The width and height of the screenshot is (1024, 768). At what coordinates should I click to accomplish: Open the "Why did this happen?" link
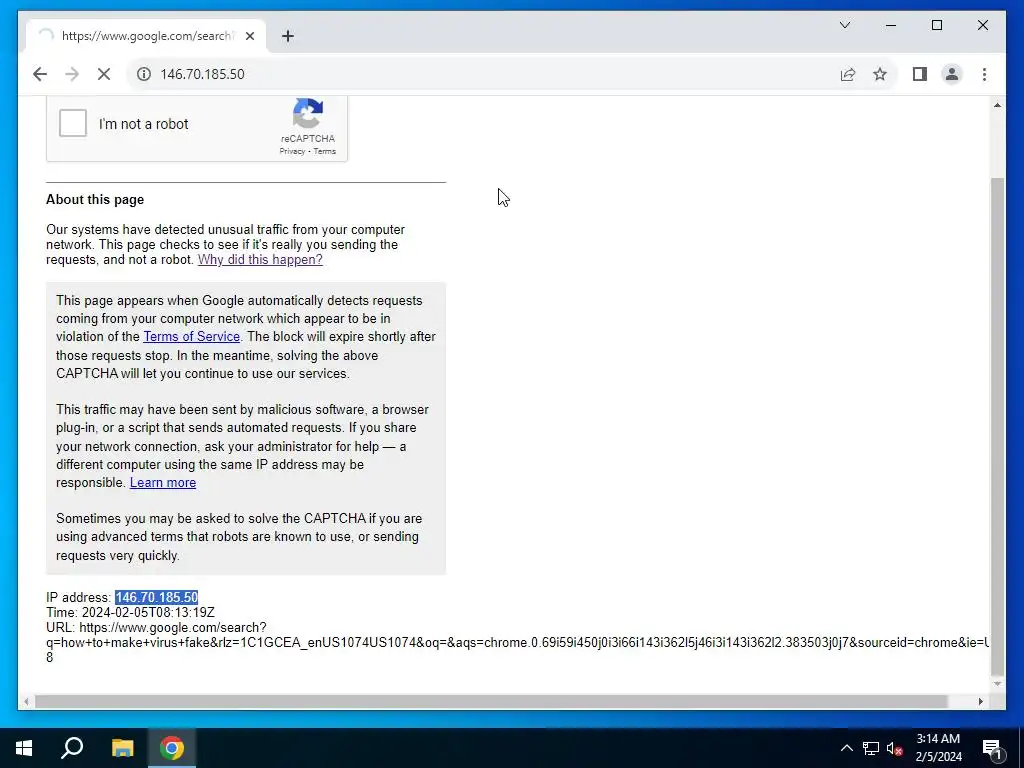[x=260, y=259]
